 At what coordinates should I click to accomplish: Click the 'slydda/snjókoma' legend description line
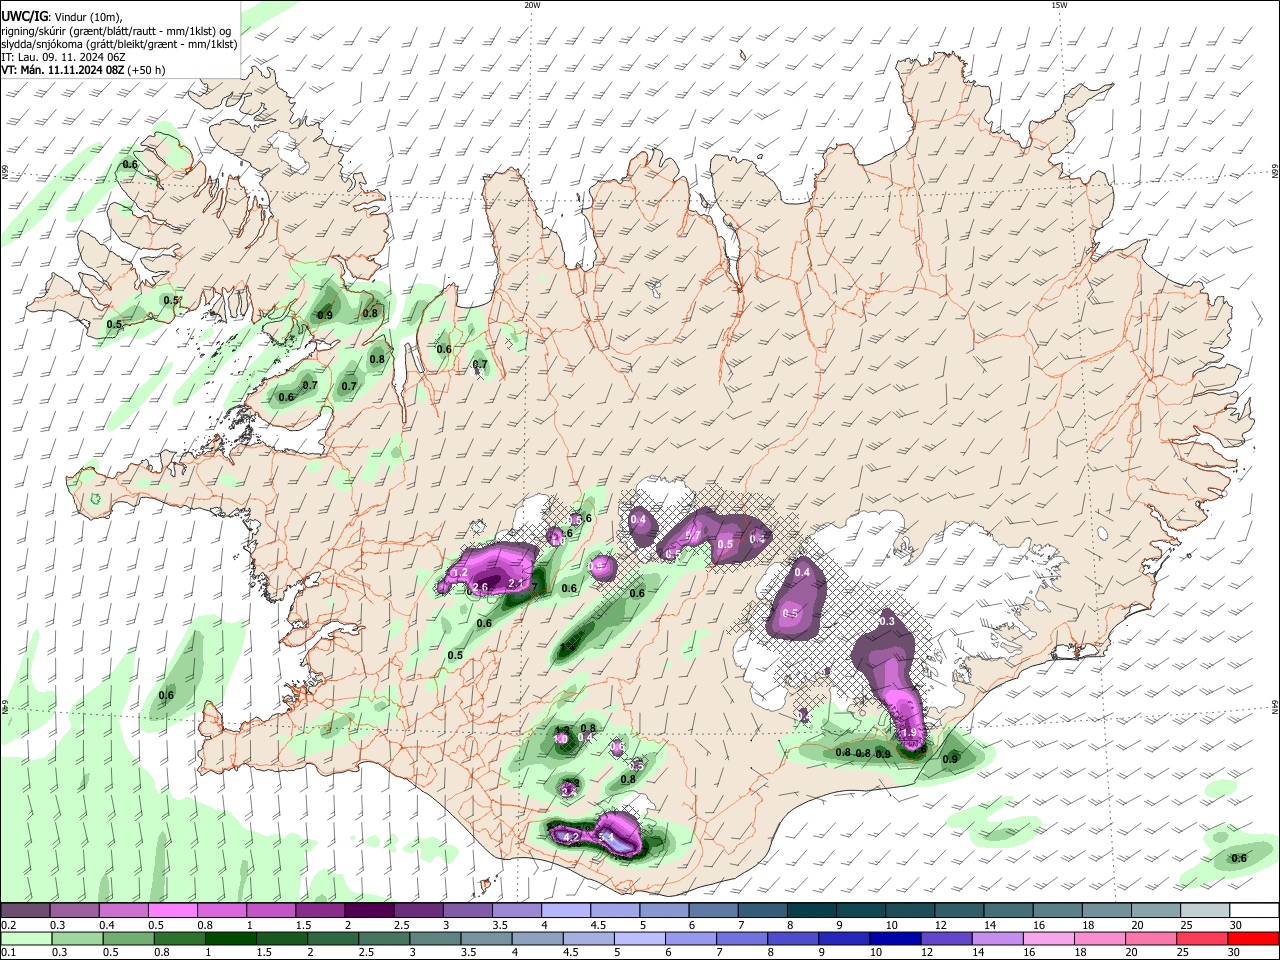pyautogui.click(x=119, y=44)
